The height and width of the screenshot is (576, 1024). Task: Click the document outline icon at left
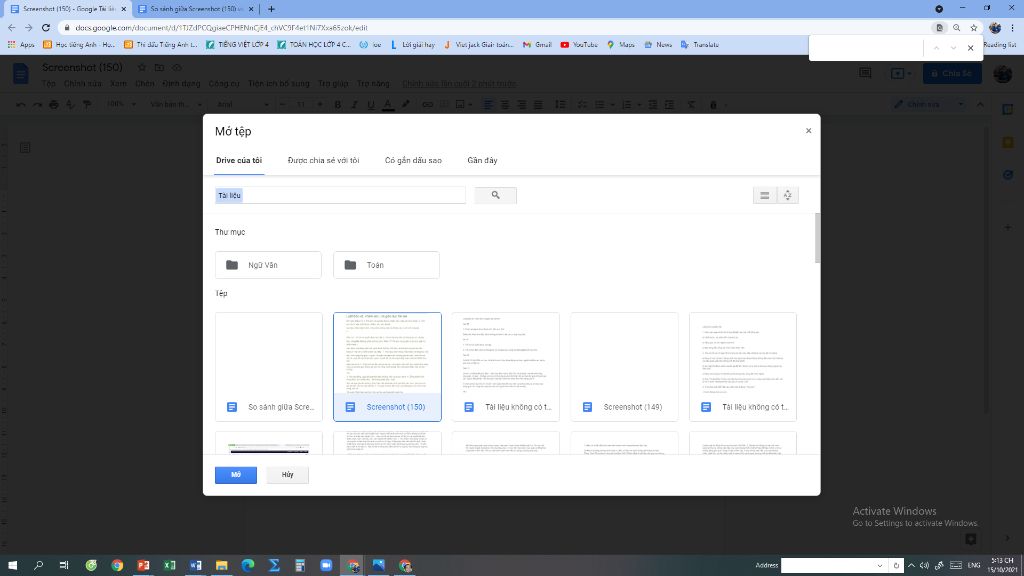25,148
